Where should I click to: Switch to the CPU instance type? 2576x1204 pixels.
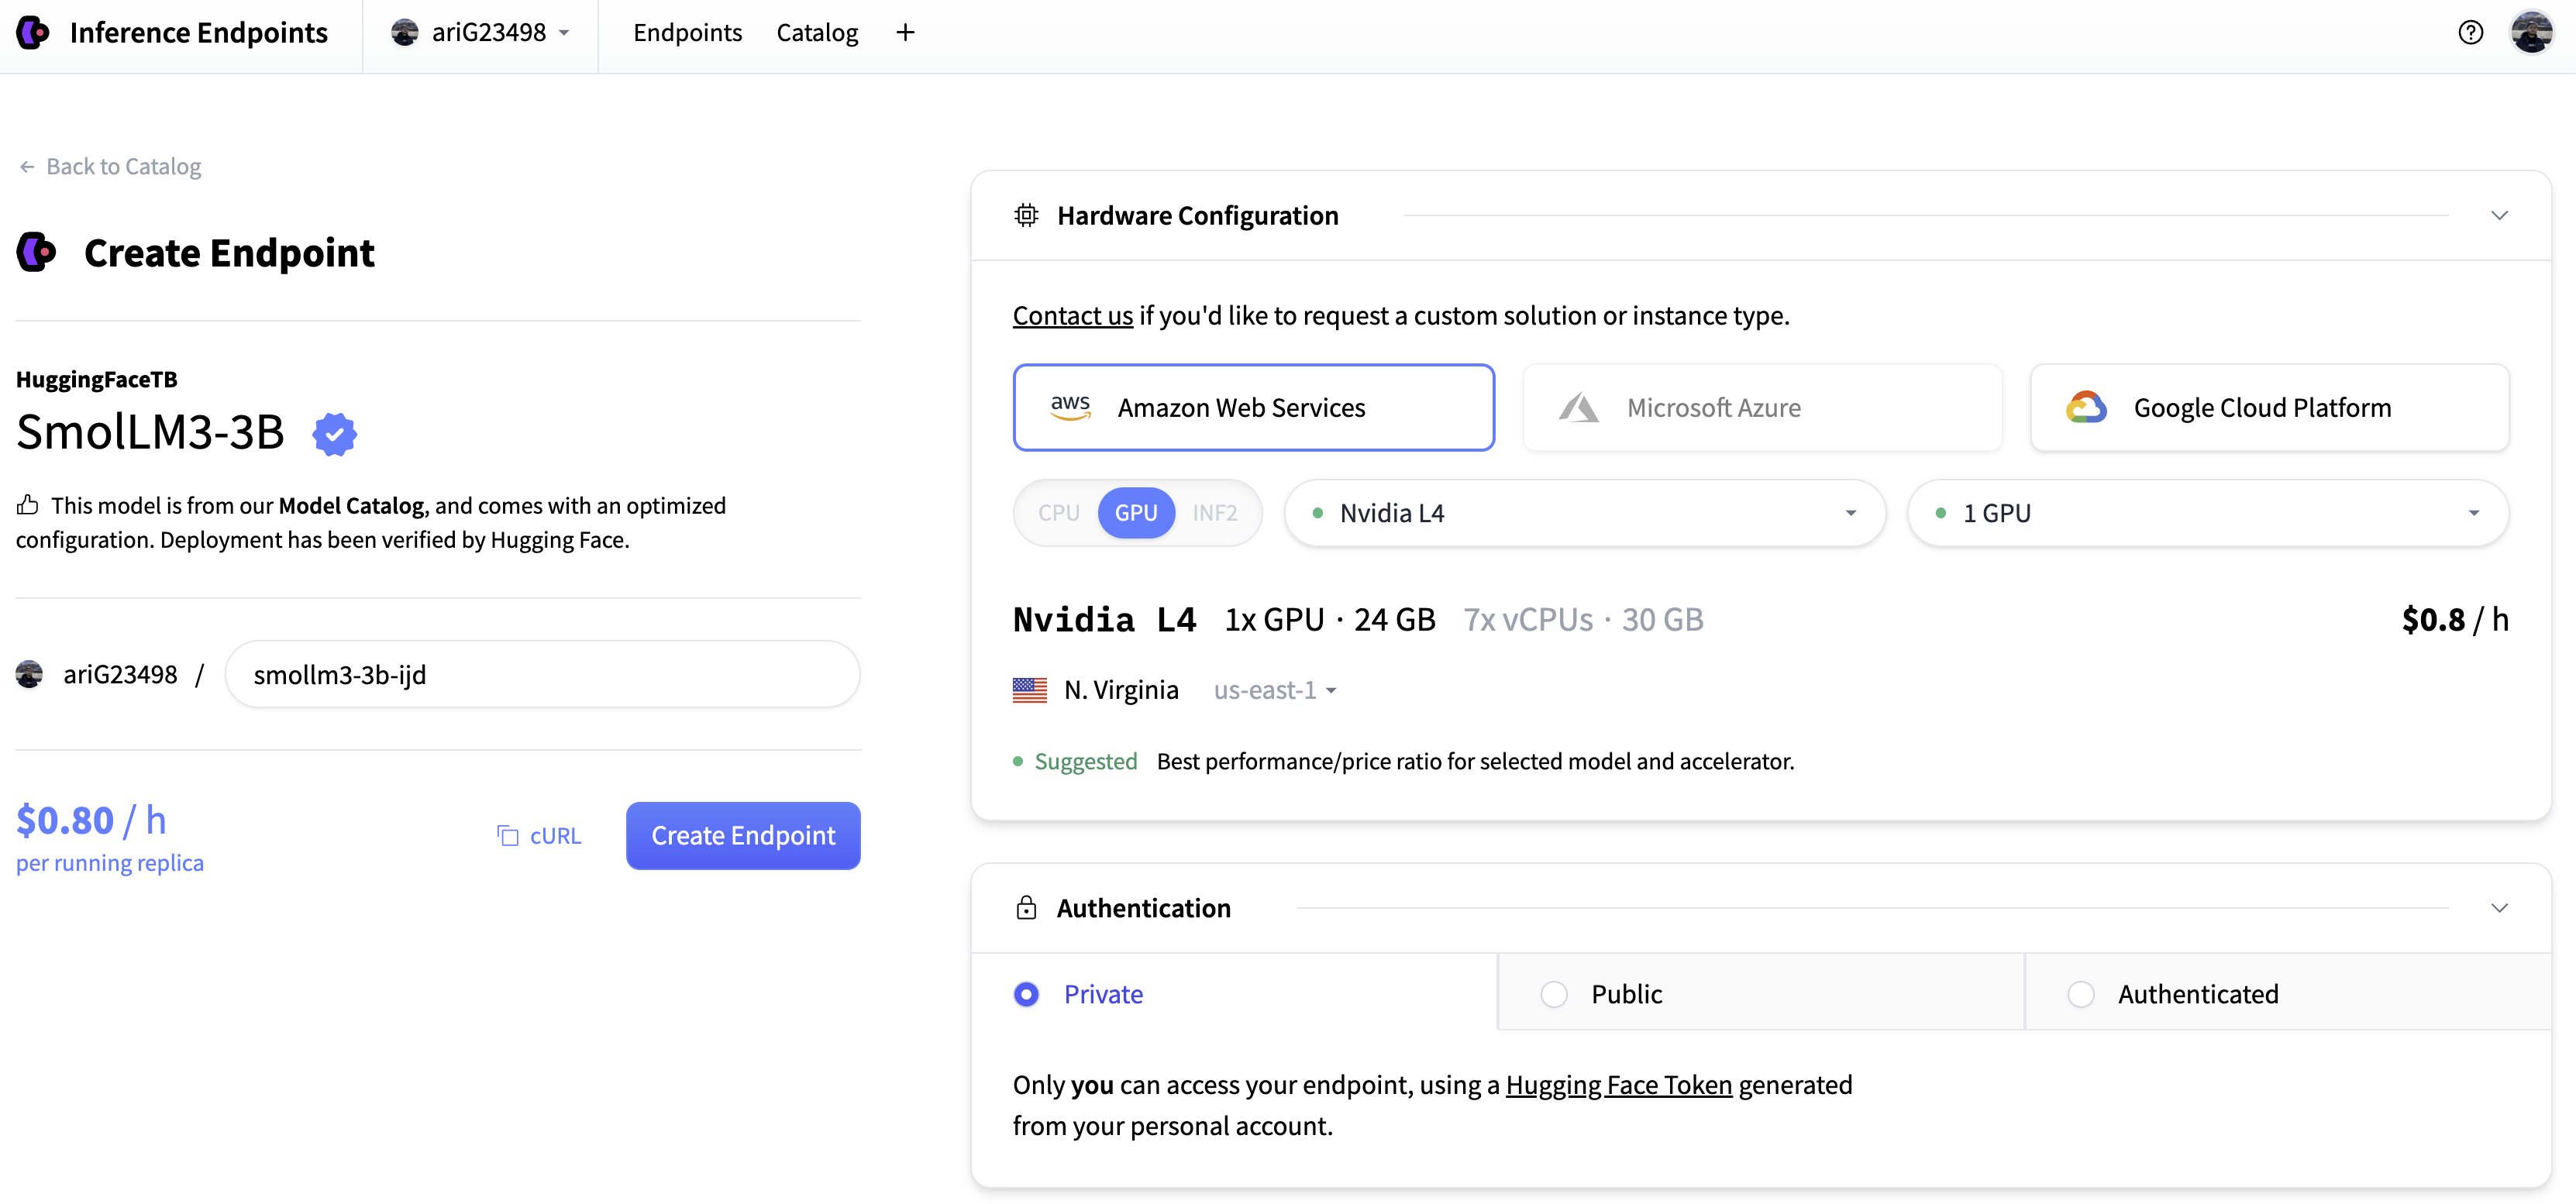click(x=1058, y=513)
